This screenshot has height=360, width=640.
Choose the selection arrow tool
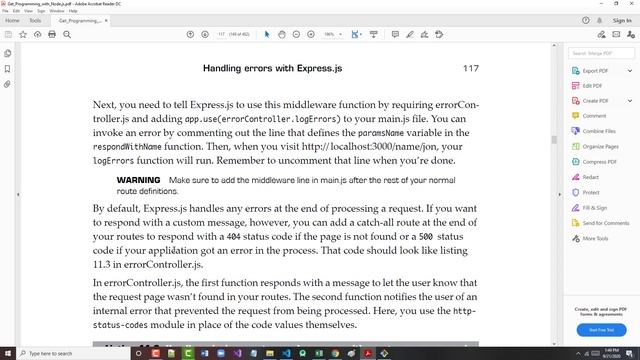coord(267,35)
